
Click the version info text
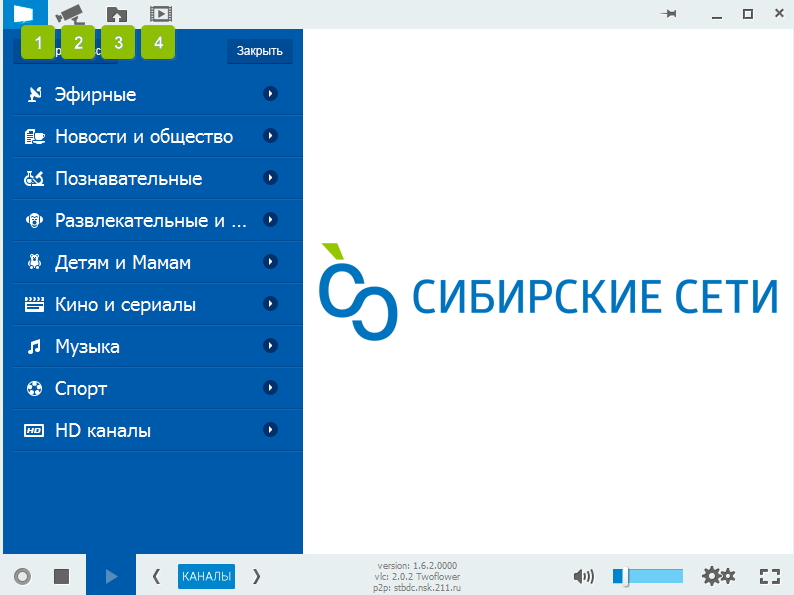pos(417,576)
